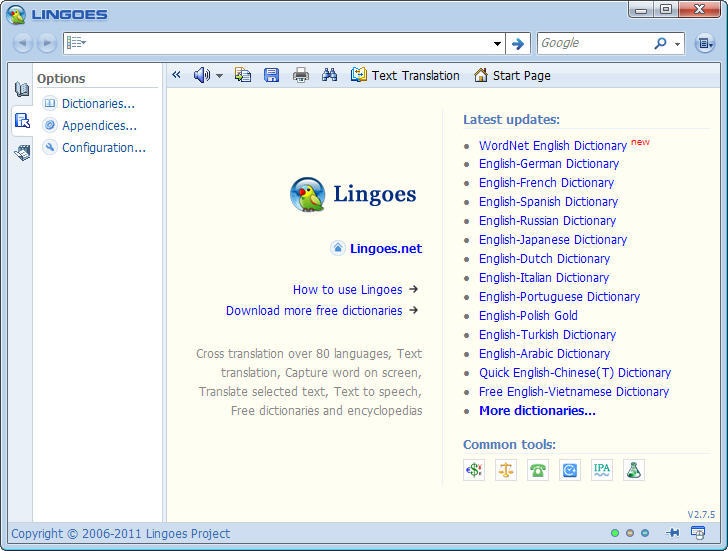Open the blue time zone tool icon
Image resolution: width=728 pixels, height=551 pixels.
click(x=570, y=470)
